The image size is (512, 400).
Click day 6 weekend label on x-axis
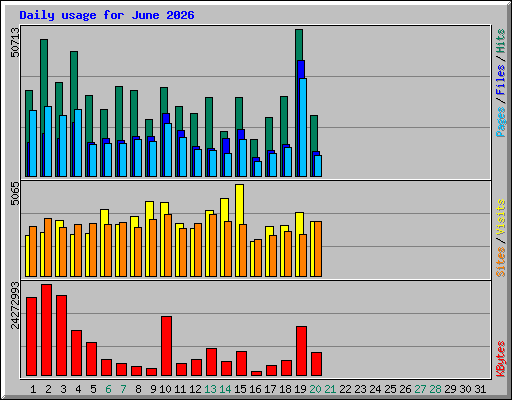click(108, 389)
